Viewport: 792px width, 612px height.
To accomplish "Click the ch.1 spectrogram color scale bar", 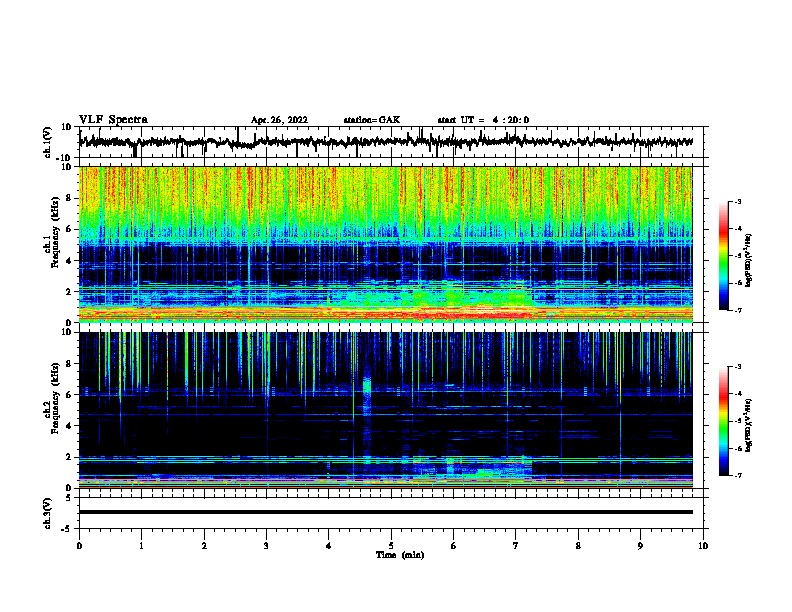I will tap(724, 256).
